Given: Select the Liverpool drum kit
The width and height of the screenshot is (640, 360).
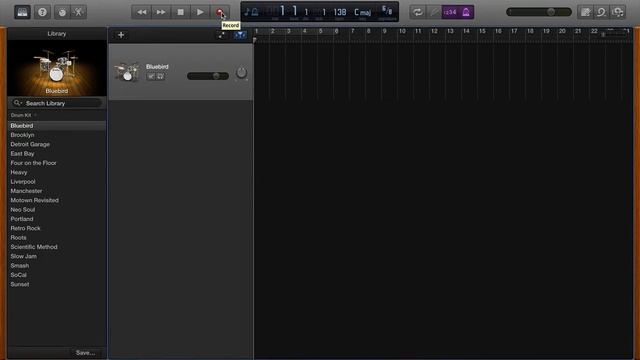Looking at the screenshot, I should (x=57, y=182).
